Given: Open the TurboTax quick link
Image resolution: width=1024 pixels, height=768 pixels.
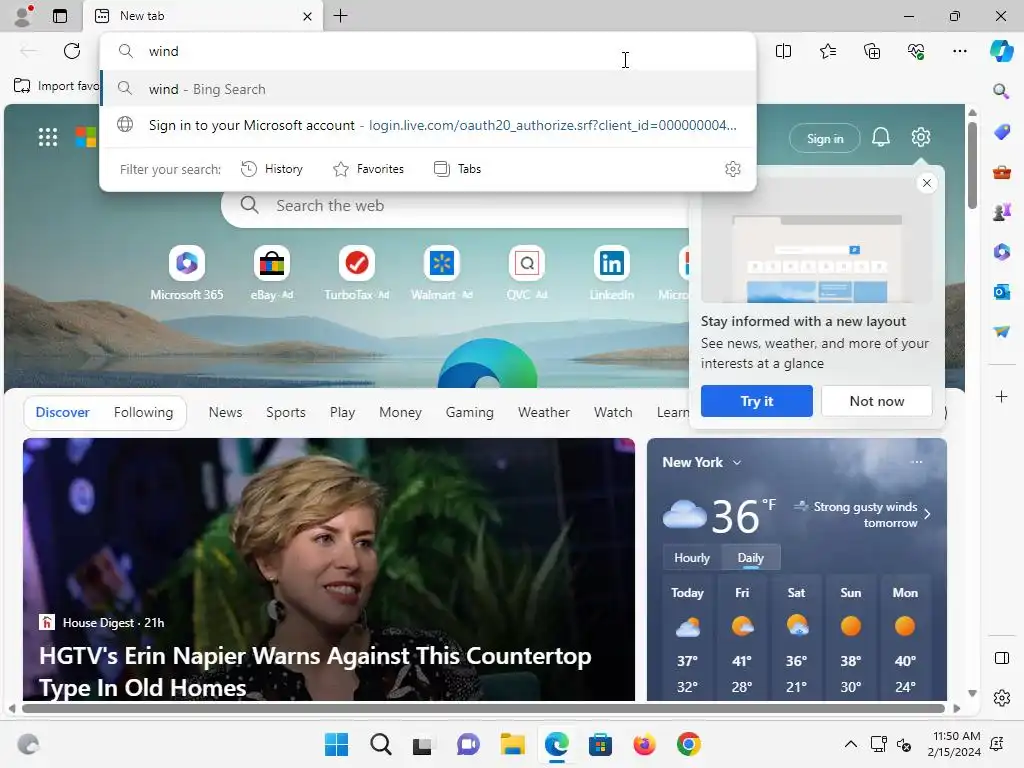Looking at the screenshot, I should [357, 273].
